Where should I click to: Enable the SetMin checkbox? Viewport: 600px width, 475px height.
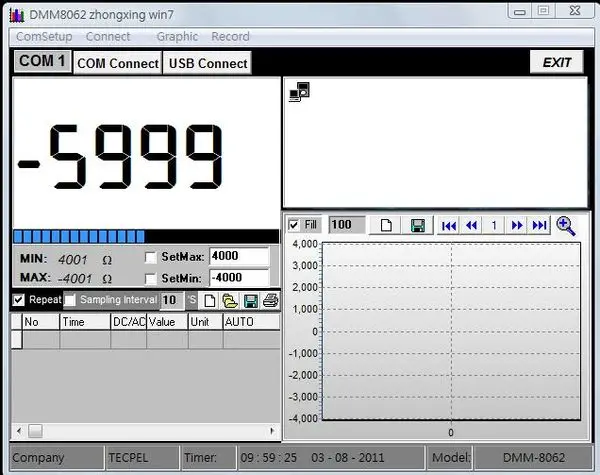[x=151, y=278]
